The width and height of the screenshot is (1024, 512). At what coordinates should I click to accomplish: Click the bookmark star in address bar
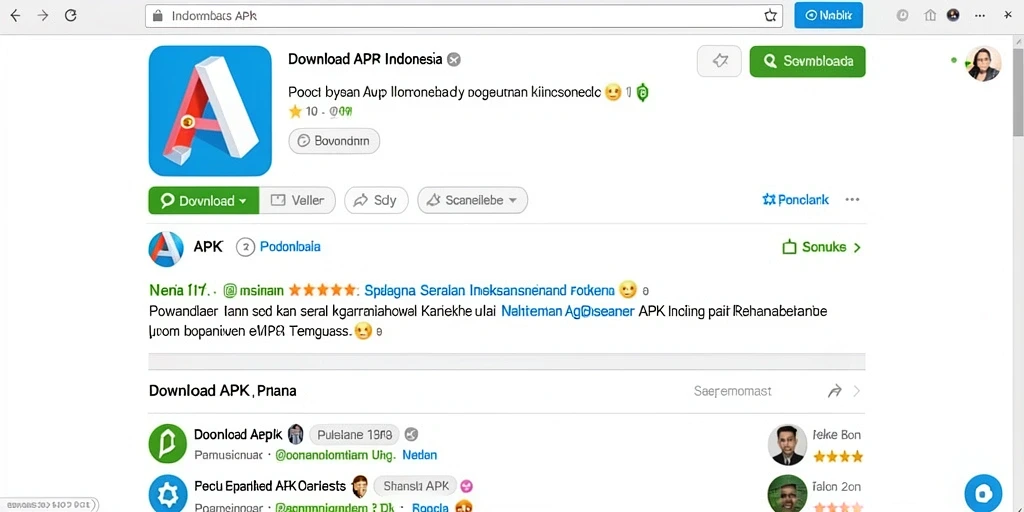(x=770, y=16)
